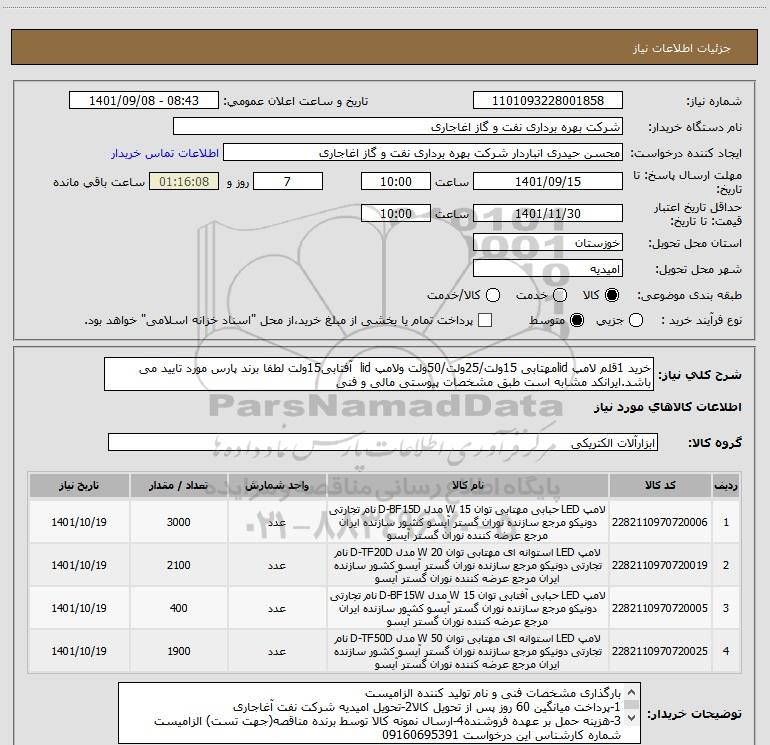The height and width of the screenshot is (745, 770).
Task: Toggle the اسناد خزانه اسلامی payment checkbox
Action: coord(485,321)
